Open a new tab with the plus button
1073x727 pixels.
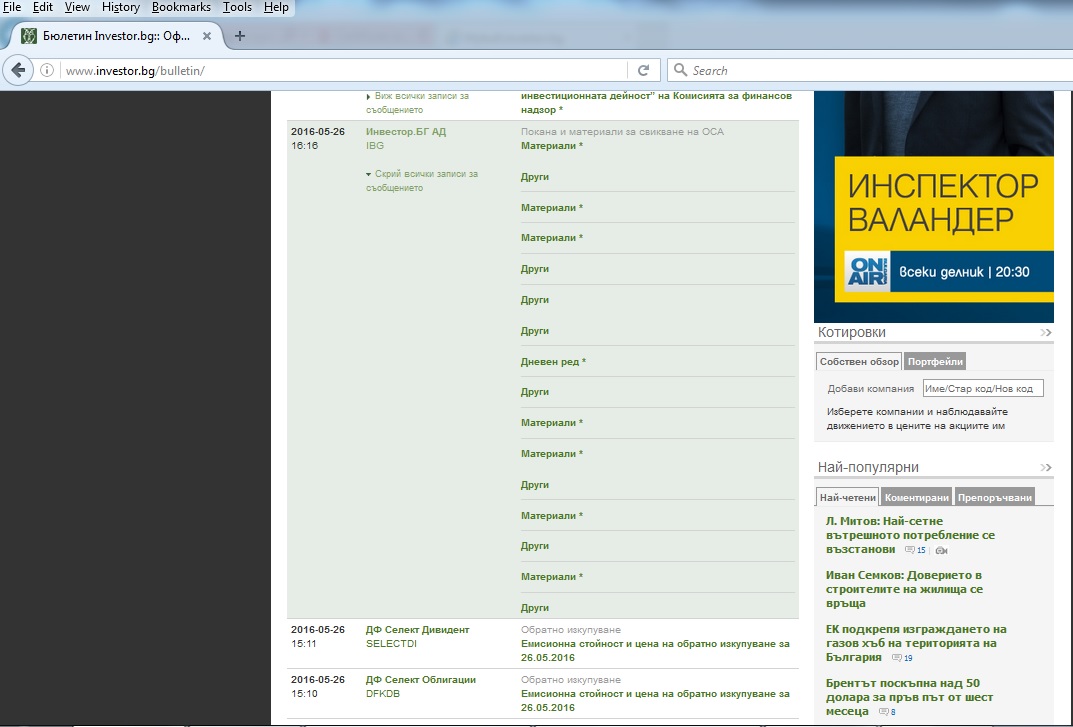tap(240, 36)
